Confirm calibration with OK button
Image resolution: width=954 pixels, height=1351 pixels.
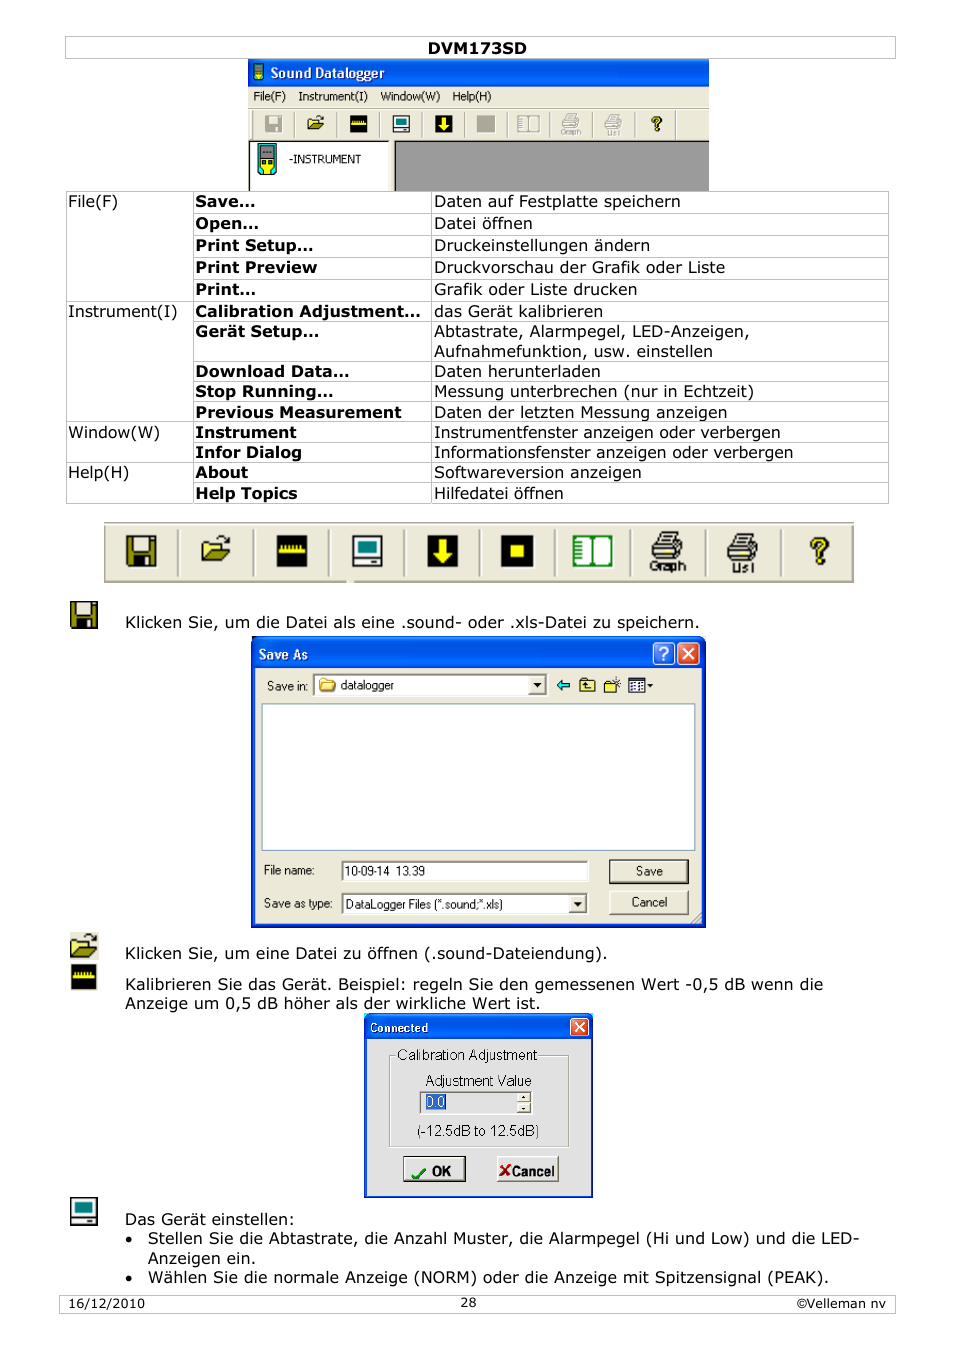(x=434, y=1170)
